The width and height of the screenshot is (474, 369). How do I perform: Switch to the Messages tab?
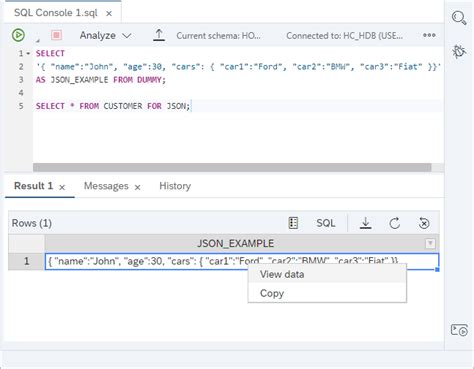click(106, 186)
